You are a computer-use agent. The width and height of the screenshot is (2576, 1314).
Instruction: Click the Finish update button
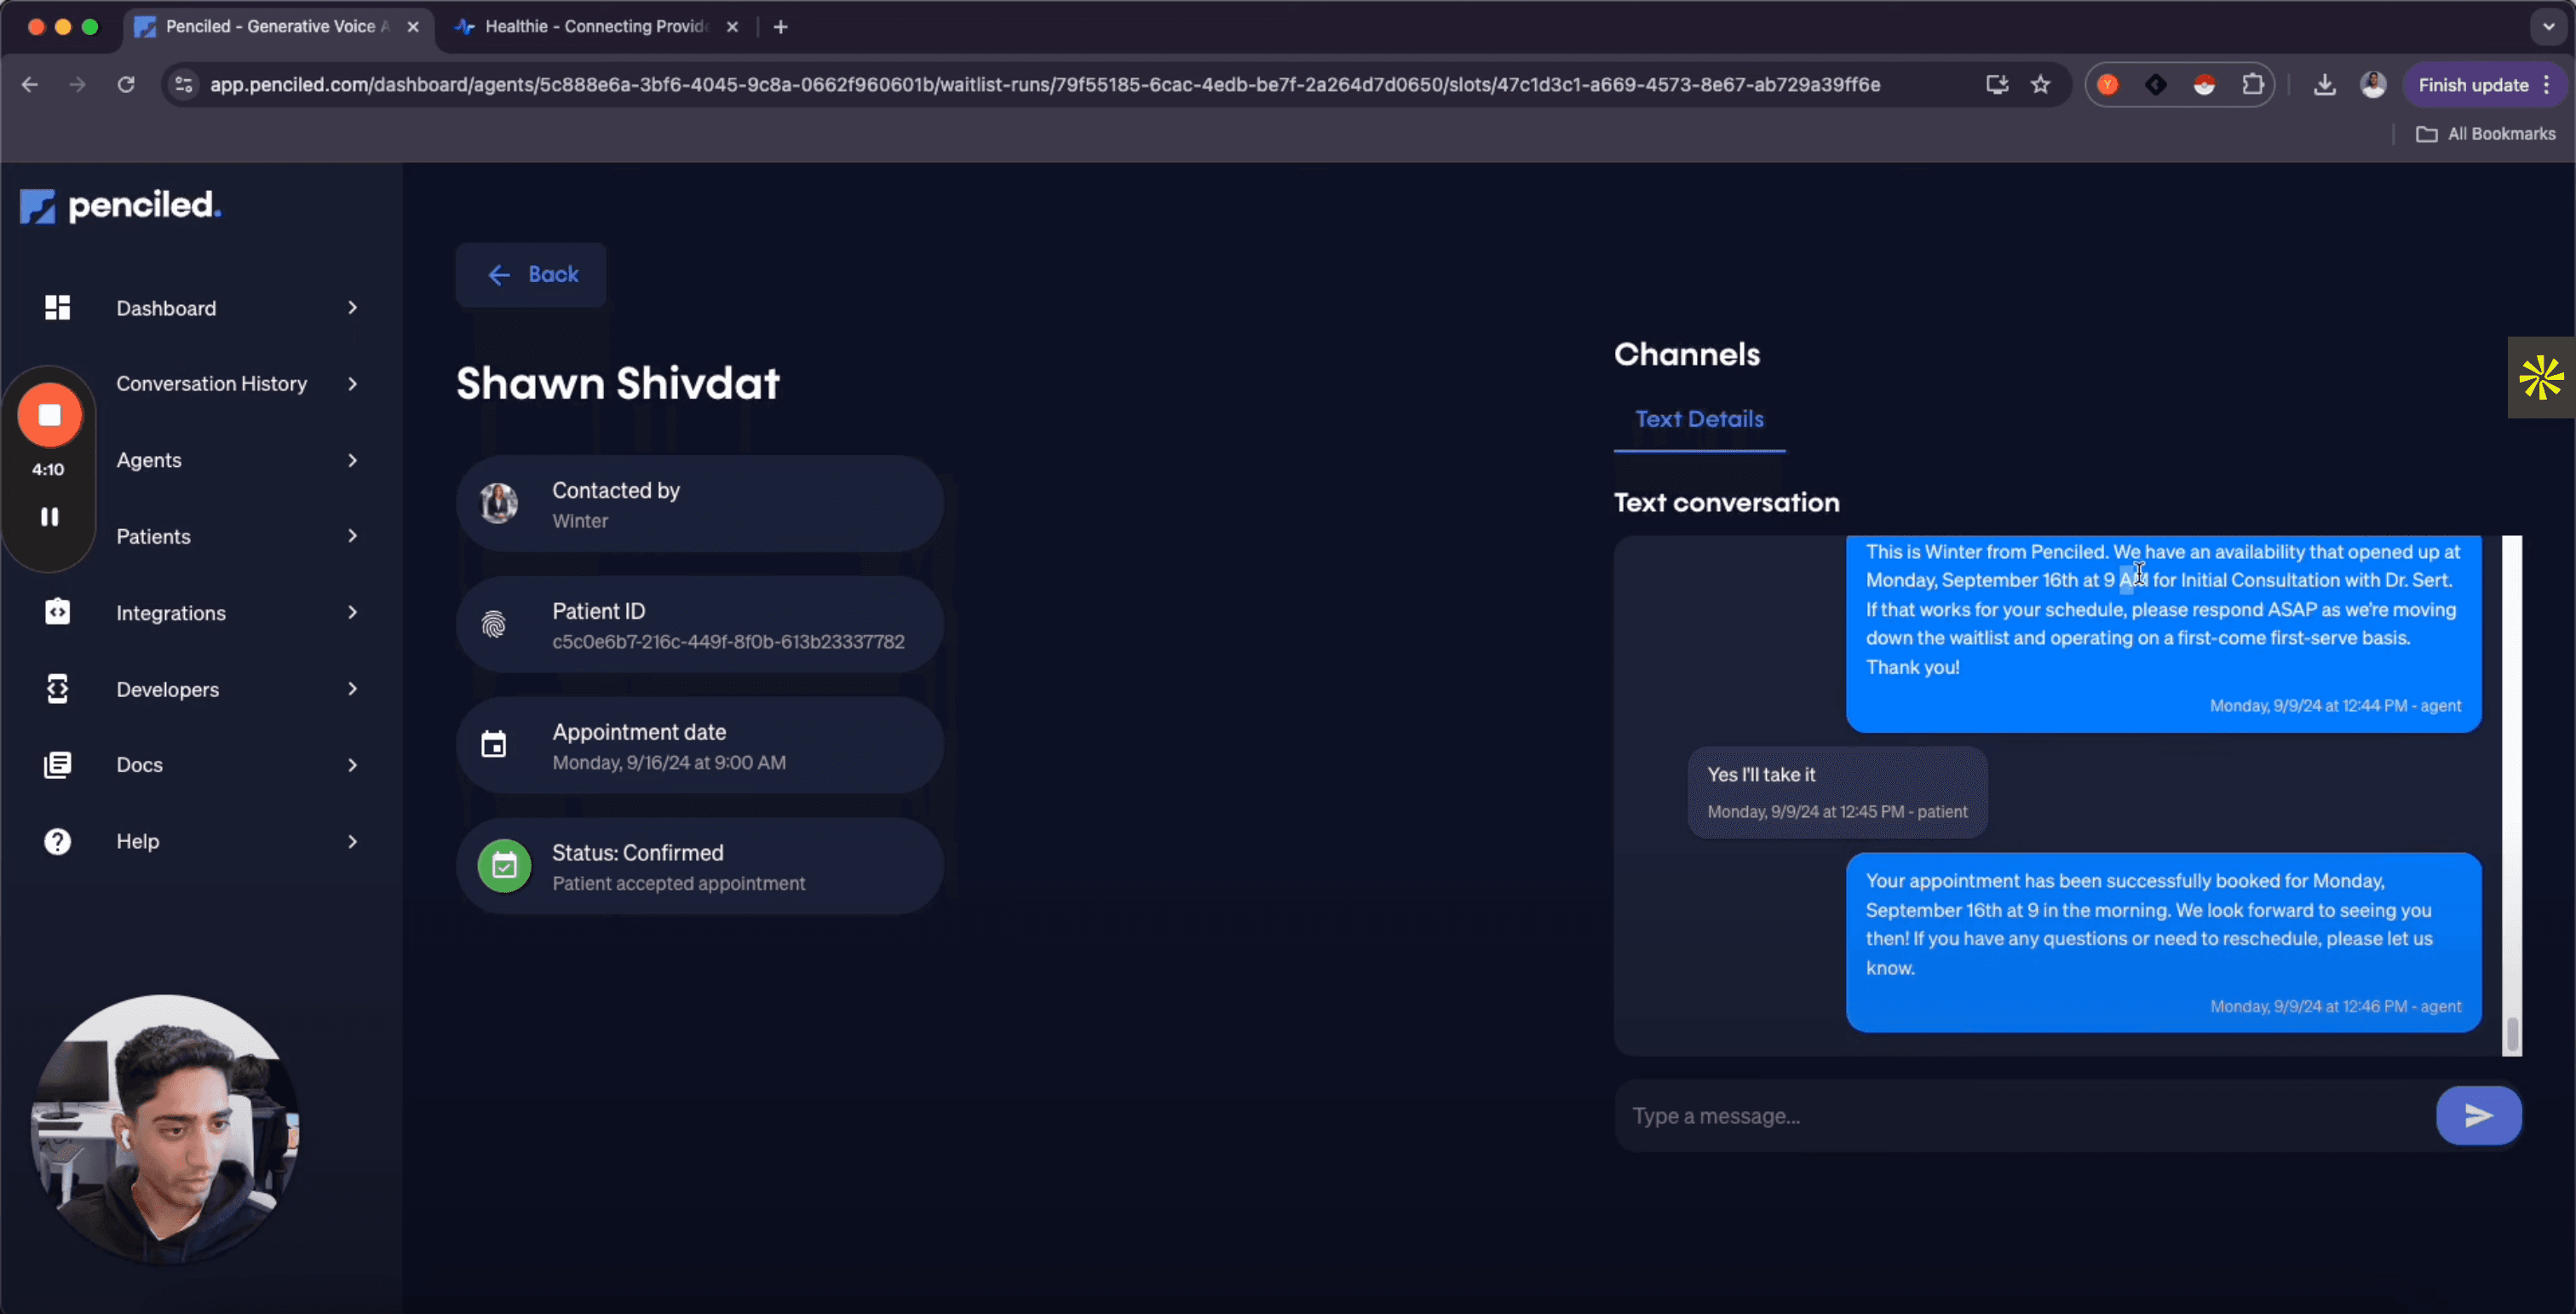(2472, 85)
